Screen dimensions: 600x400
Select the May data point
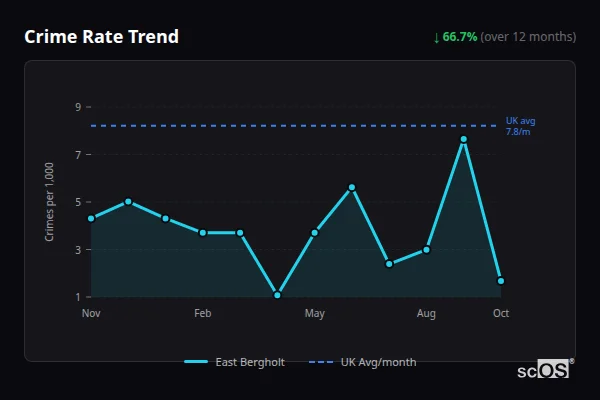coord(315,233)
